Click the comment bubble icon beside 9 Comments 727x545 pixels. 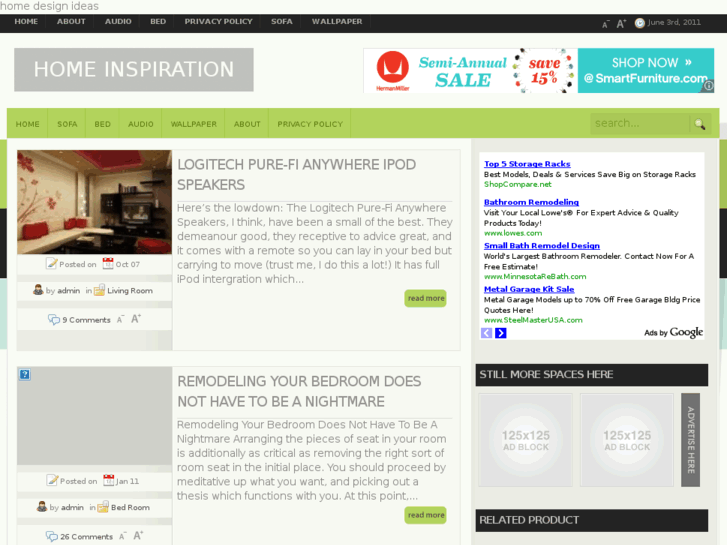click(x=54, y=319)
